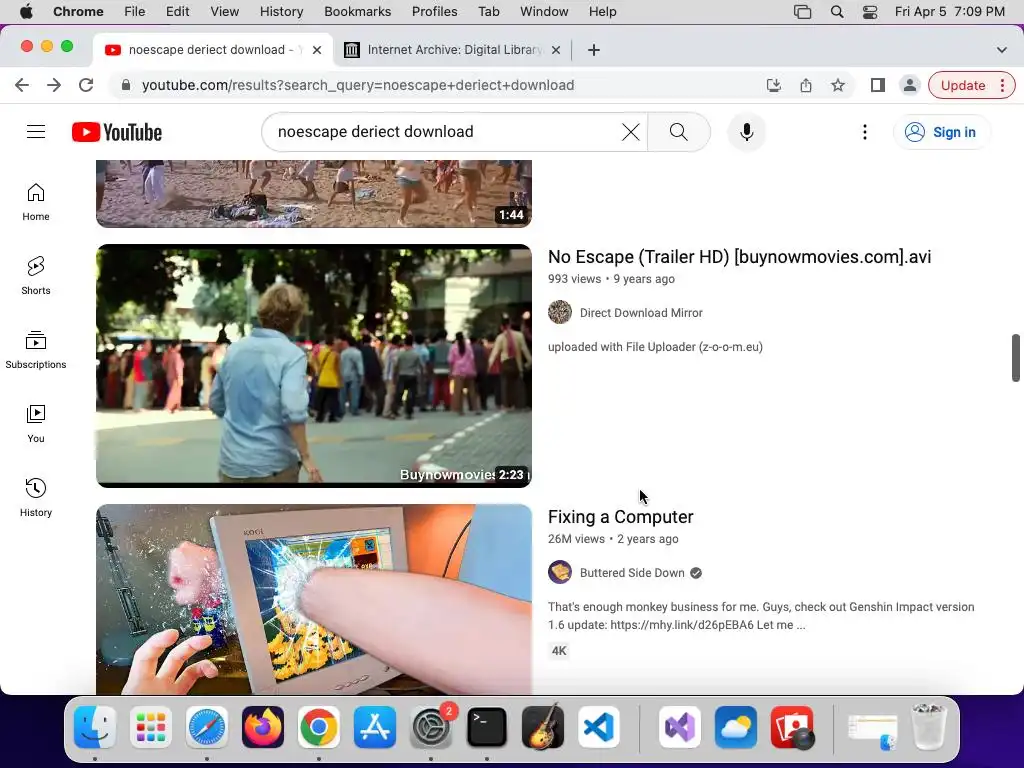Open the YouTube hamburger guide menu
The width and height of the screenshot is (1024, 768).
click(x=36, y=132)
